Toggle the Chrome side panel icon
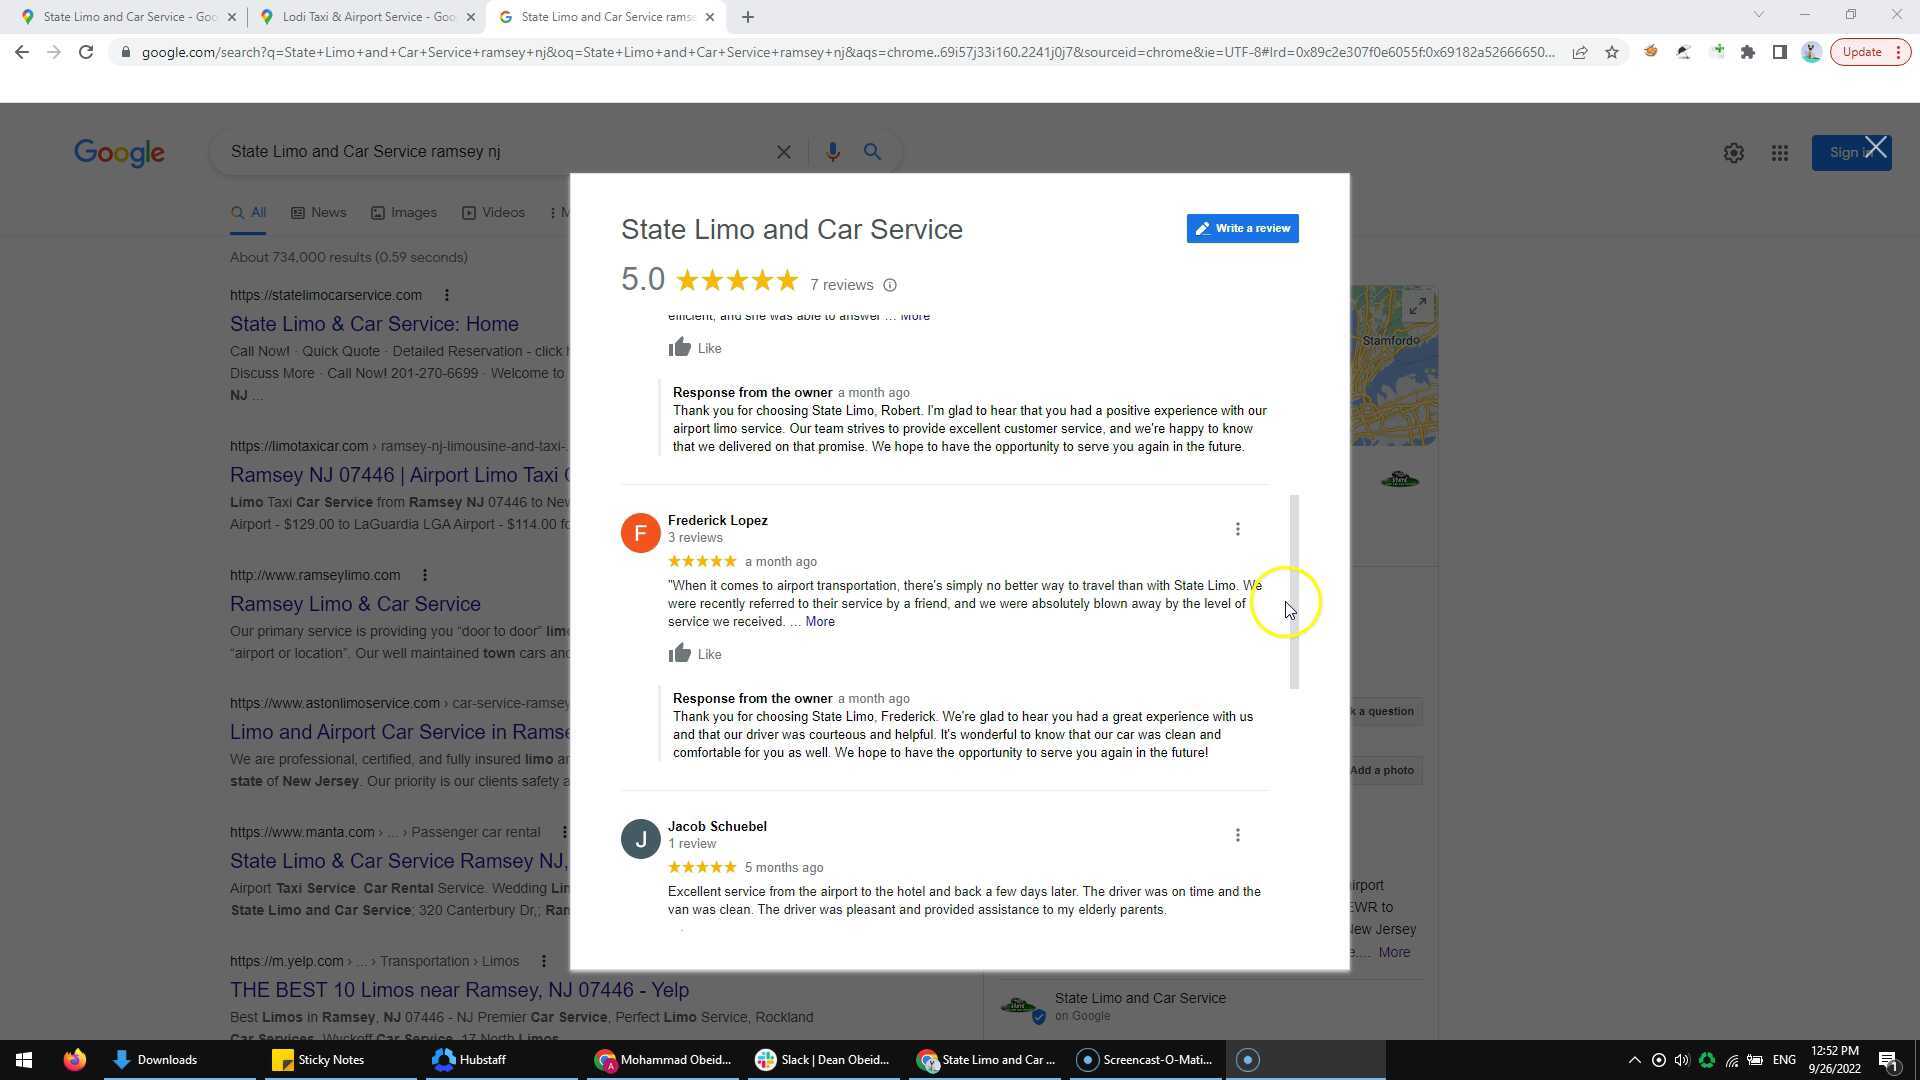 pyautogui.click(x=1779, y=52)
